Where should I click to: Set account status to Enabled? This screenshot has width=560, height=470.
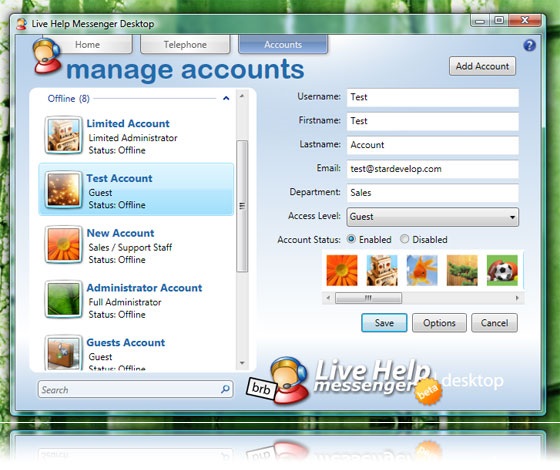pyautogui.click(x=351, y=239)
